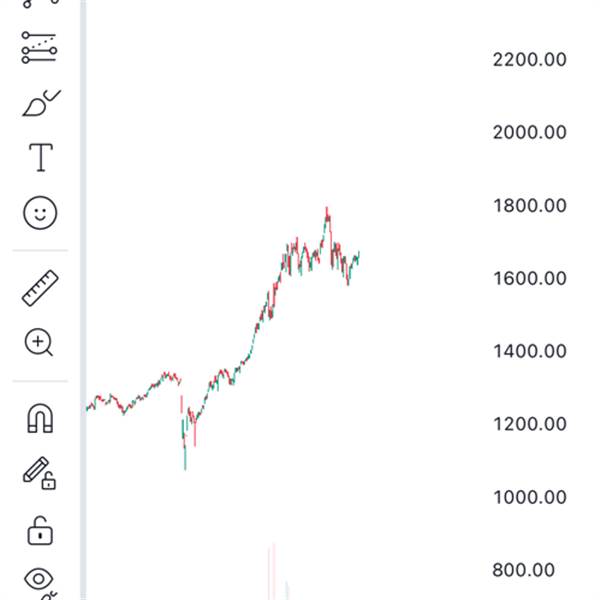Toggle the lock all drawings padlock
This screenshot has width=600, height=600.
(x=40, y=529)
